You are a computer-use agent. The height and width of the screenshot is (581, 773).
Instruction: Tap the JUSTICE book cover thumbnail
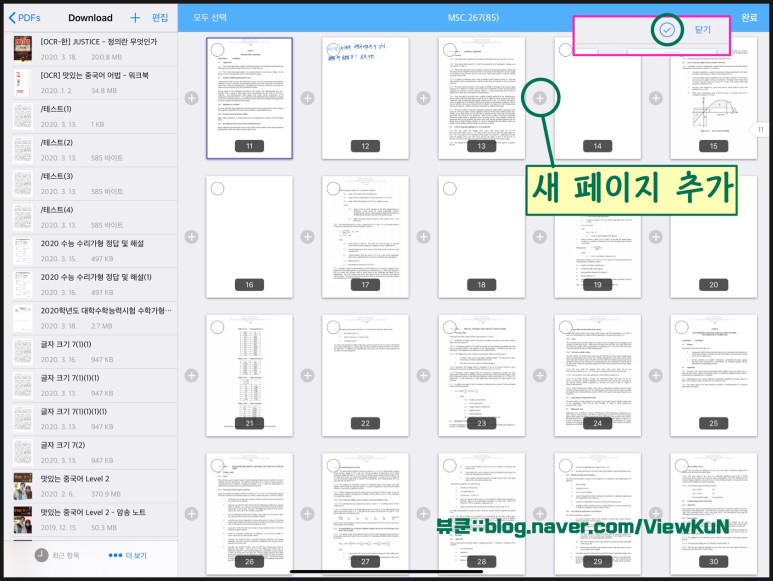click(x=23, y=49)
